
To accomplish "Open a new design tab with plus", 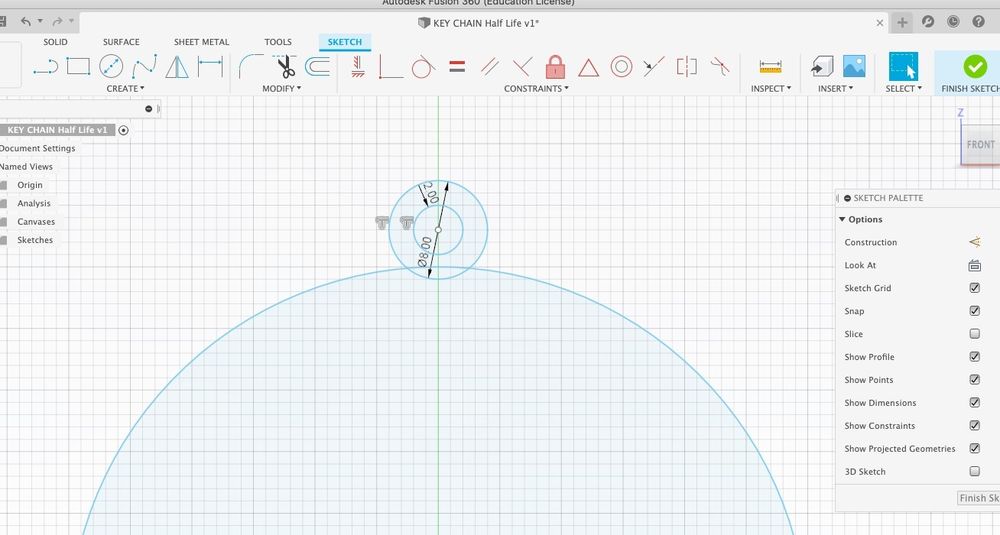I will coord(902,23).
